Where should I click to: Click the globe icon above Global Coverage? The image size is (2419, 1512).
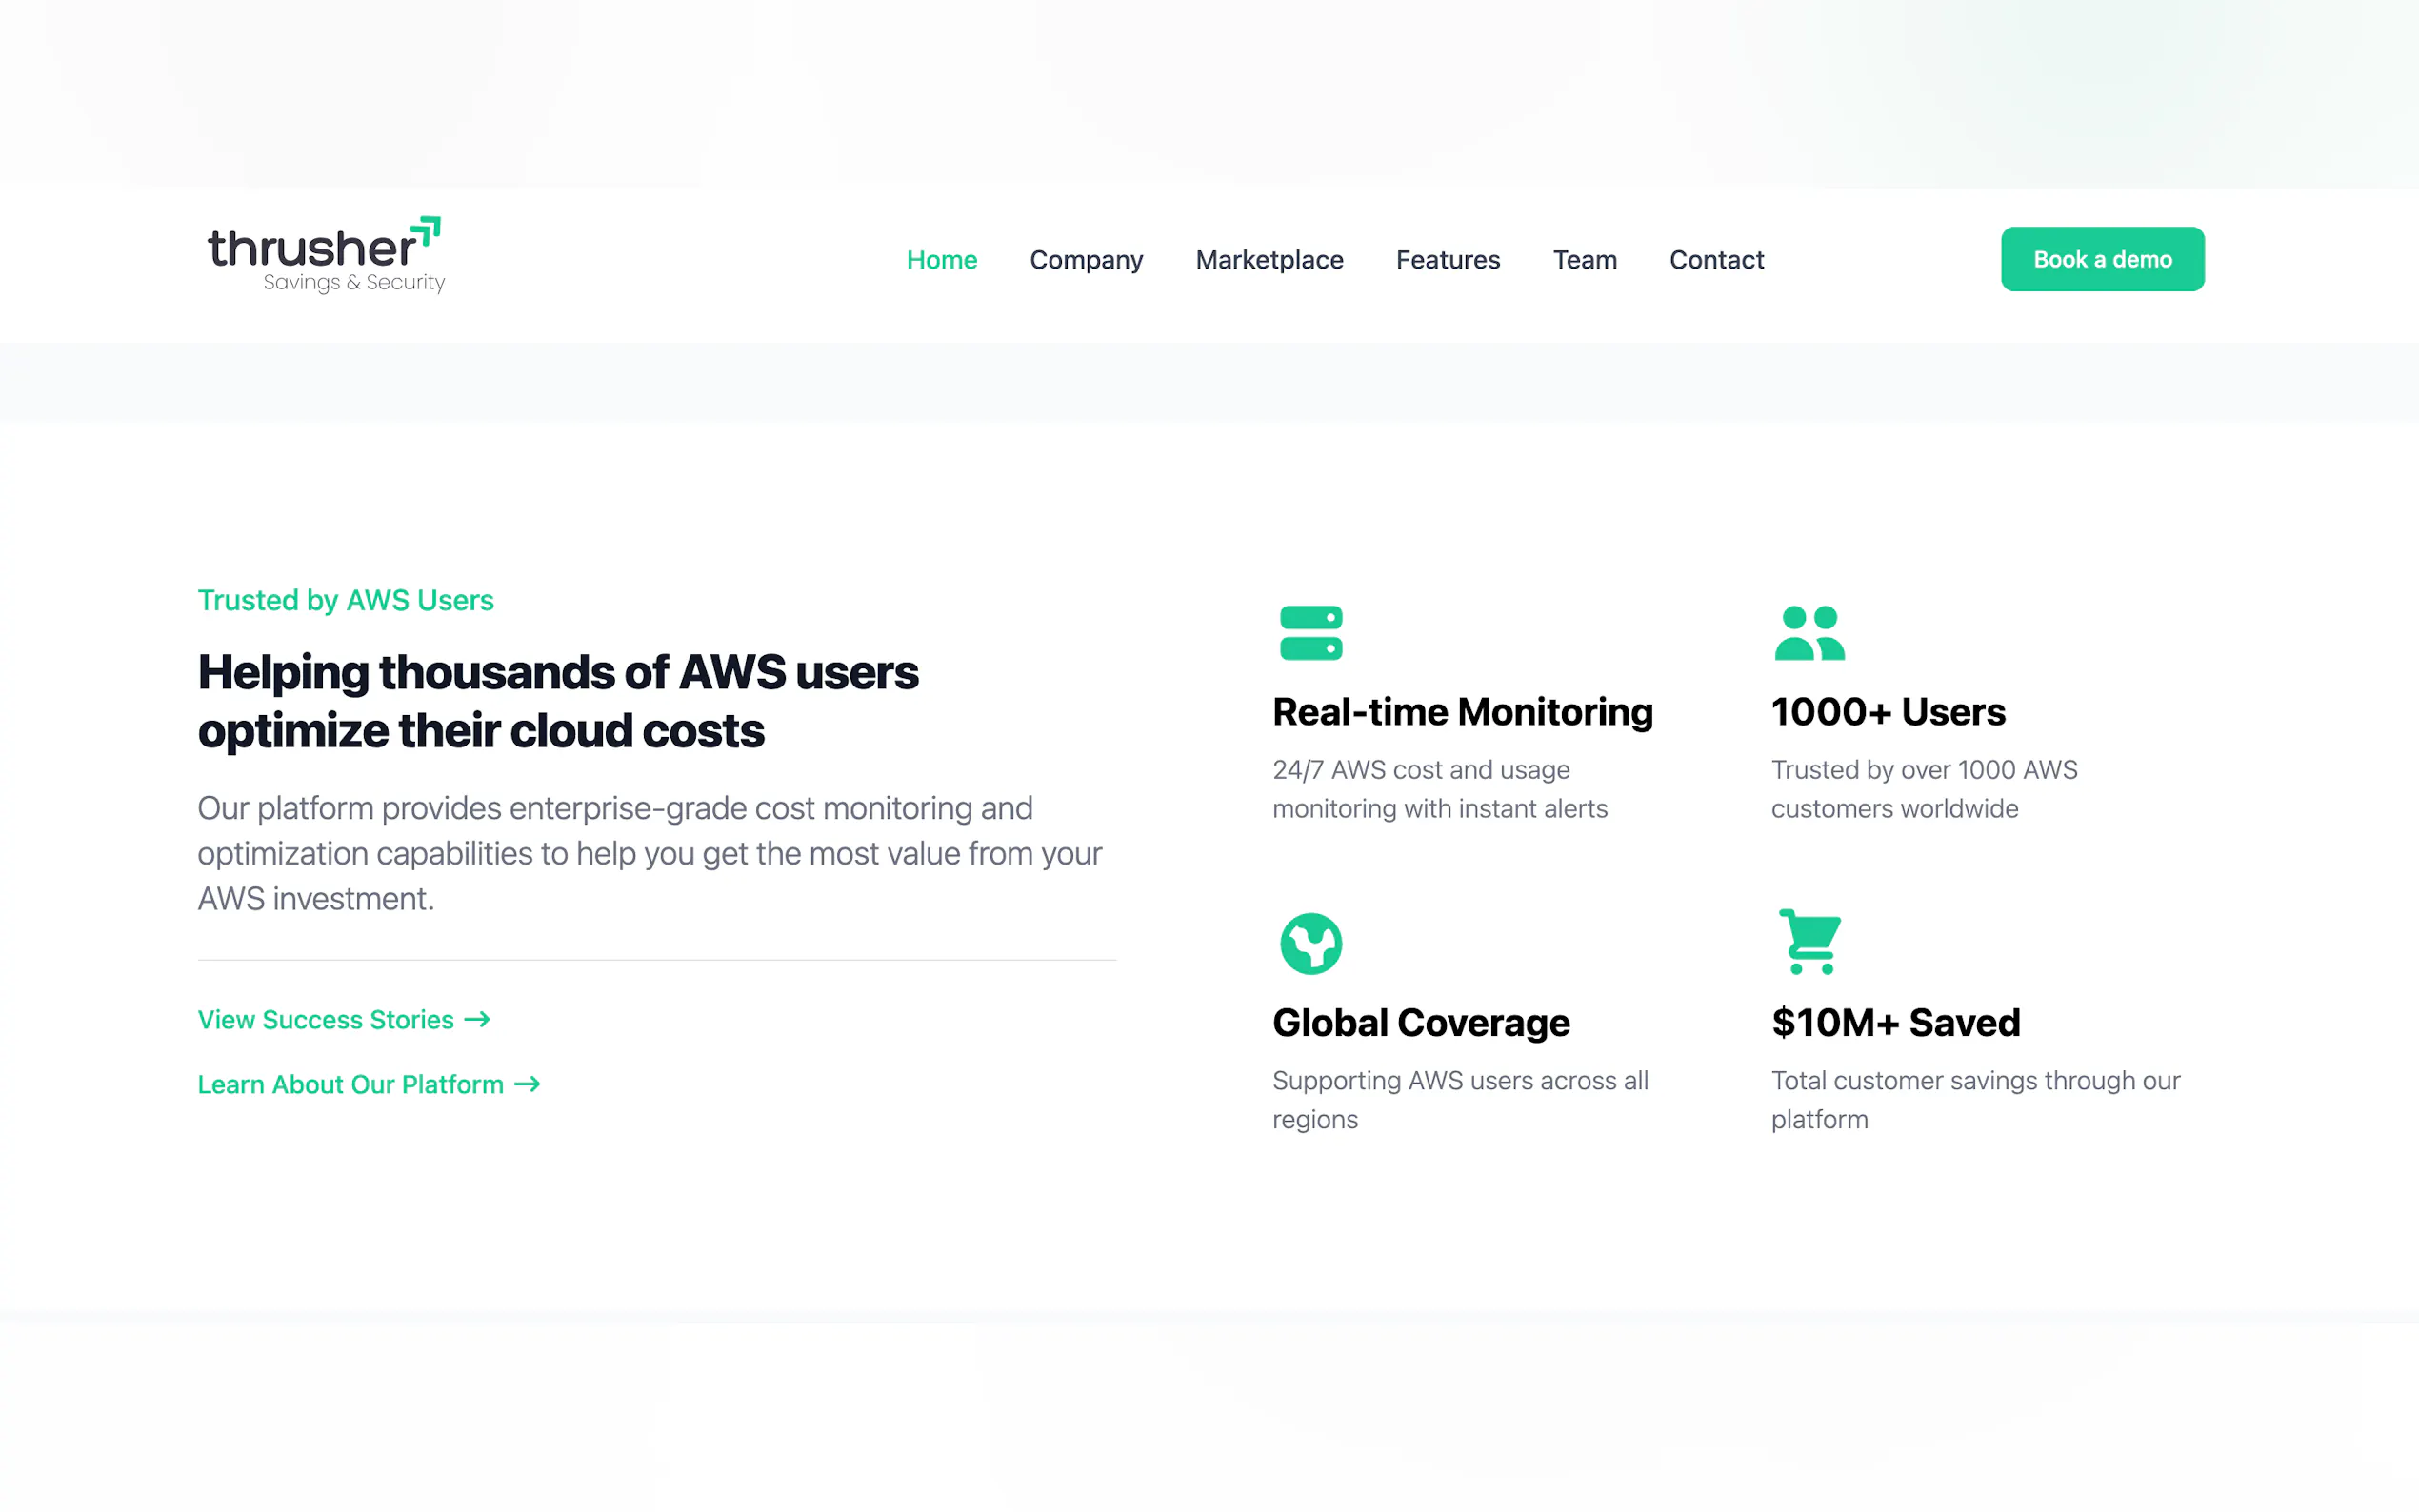[1310, 943]
